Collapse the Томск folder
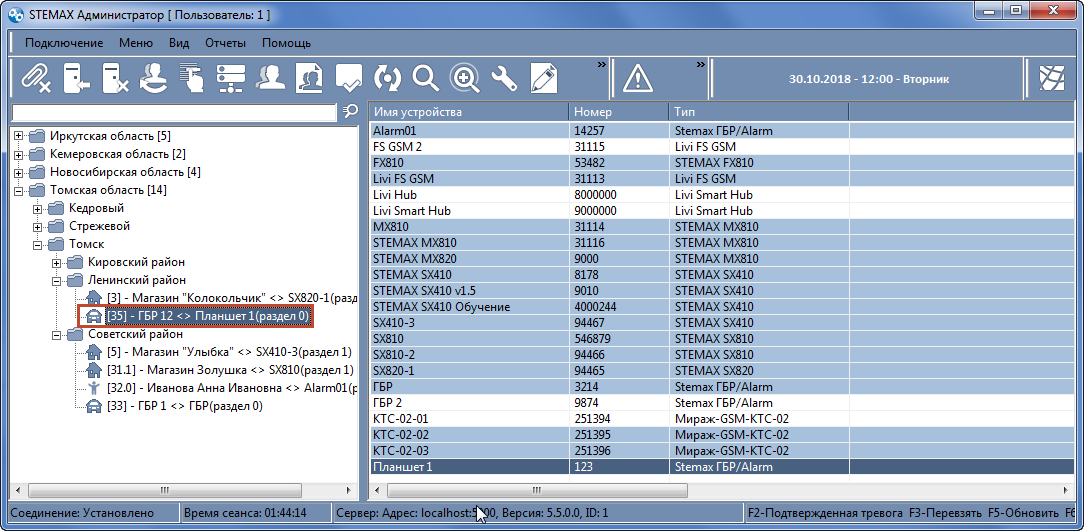Screen dimensions: 1084x531 pos(38,244)
